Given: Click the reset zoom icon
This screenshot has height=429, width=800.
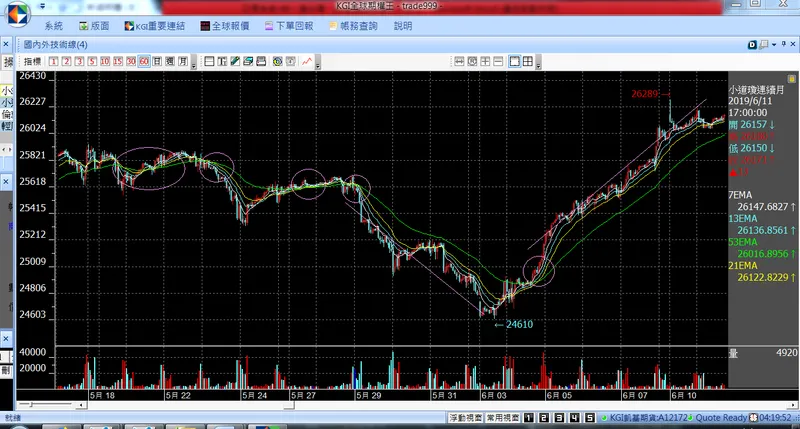Looking at the screenshot, I should [472, 62].
